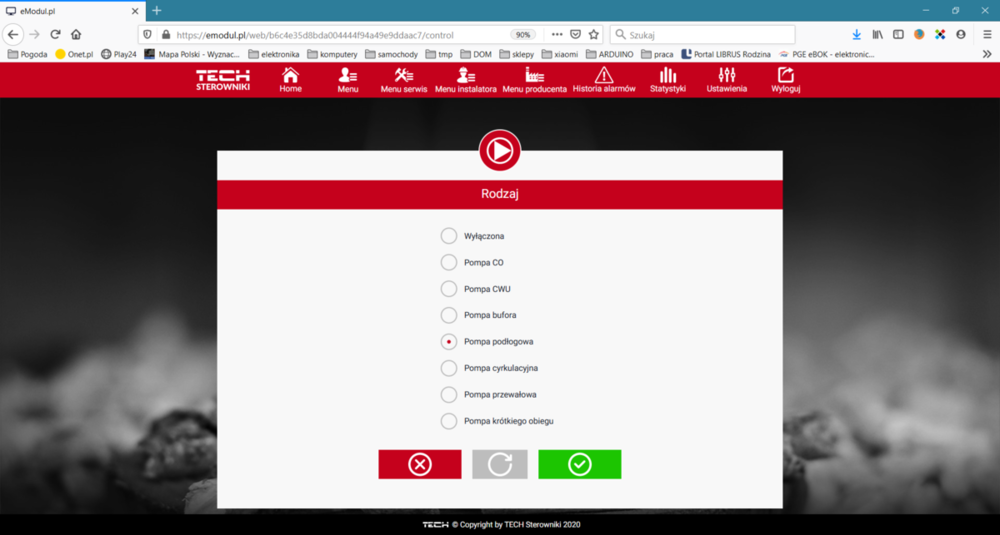The height and width of the screenshot is (535, 1000).
Task: Choose Pompa cyrkulacyjna radio button
Action: (x=449, y=368)
